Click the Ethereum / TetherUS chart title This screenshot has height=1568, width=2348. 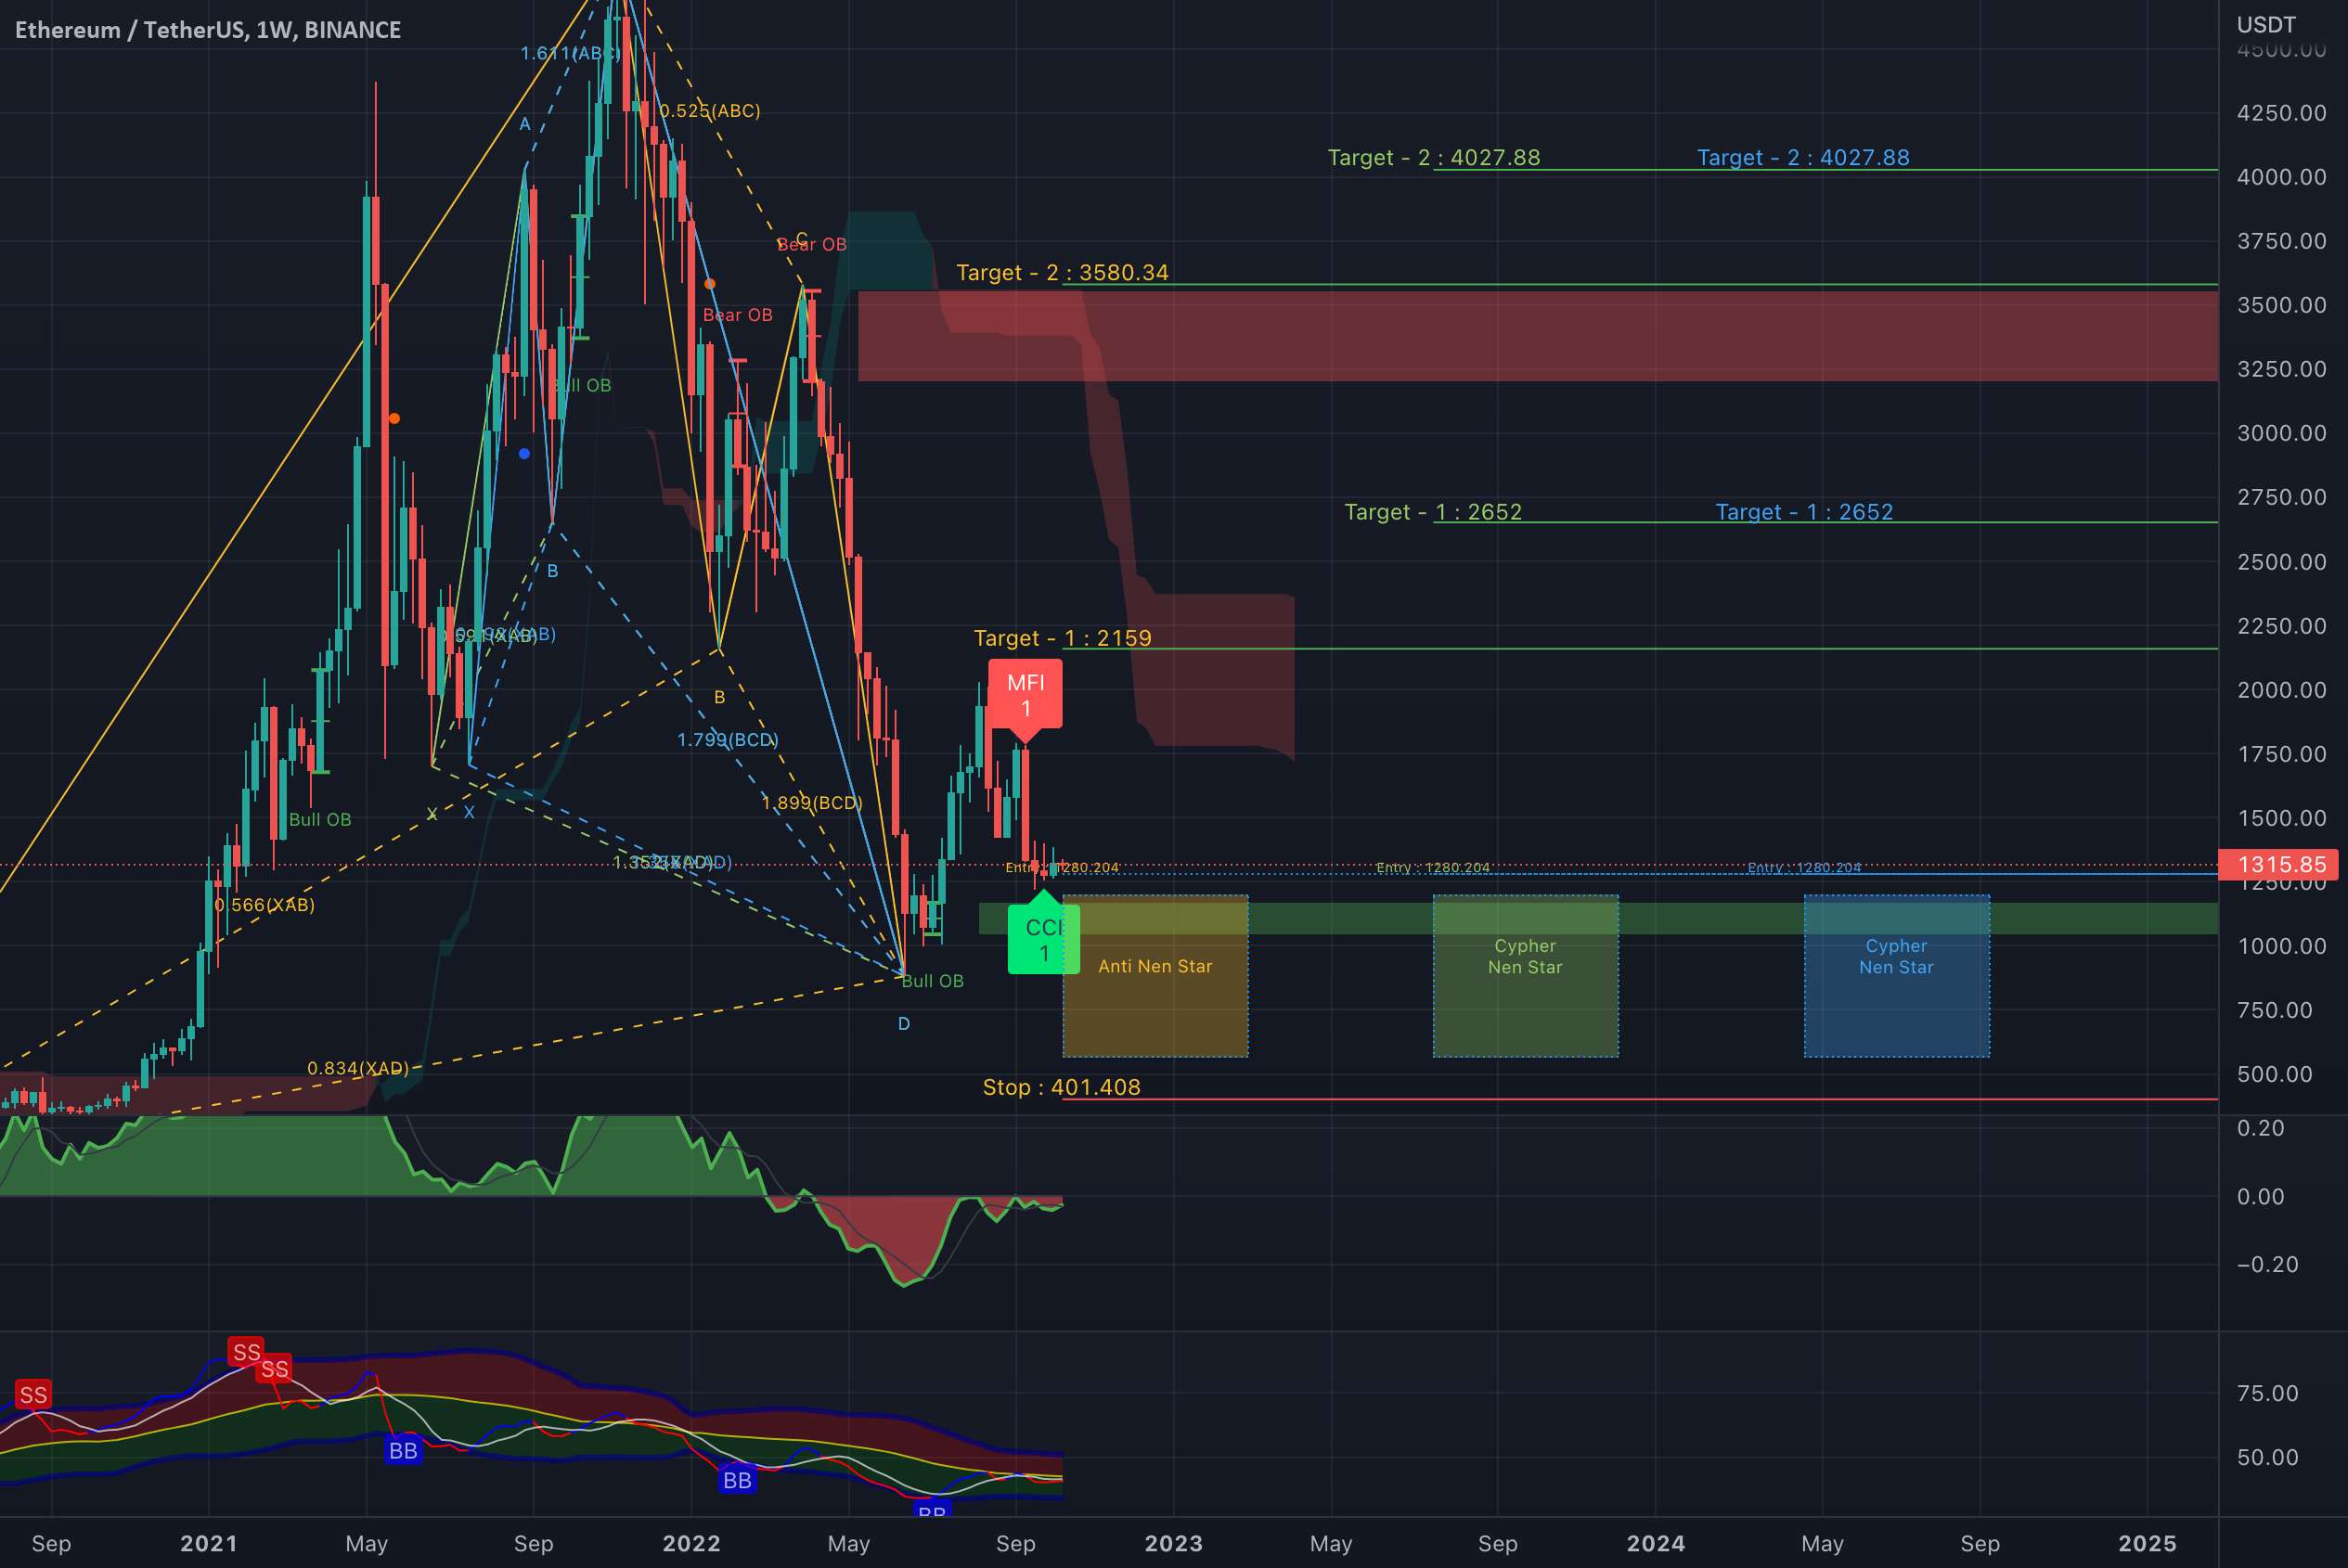(208, 30)
